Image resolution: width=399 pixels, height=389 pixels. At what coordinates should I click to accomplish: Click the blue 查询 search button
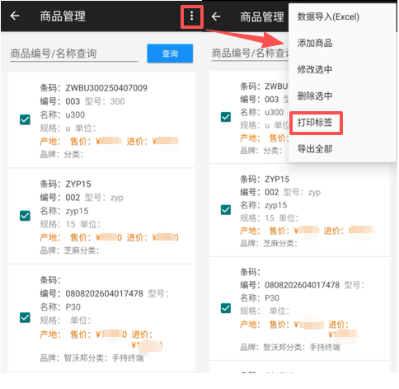[170, 53]
